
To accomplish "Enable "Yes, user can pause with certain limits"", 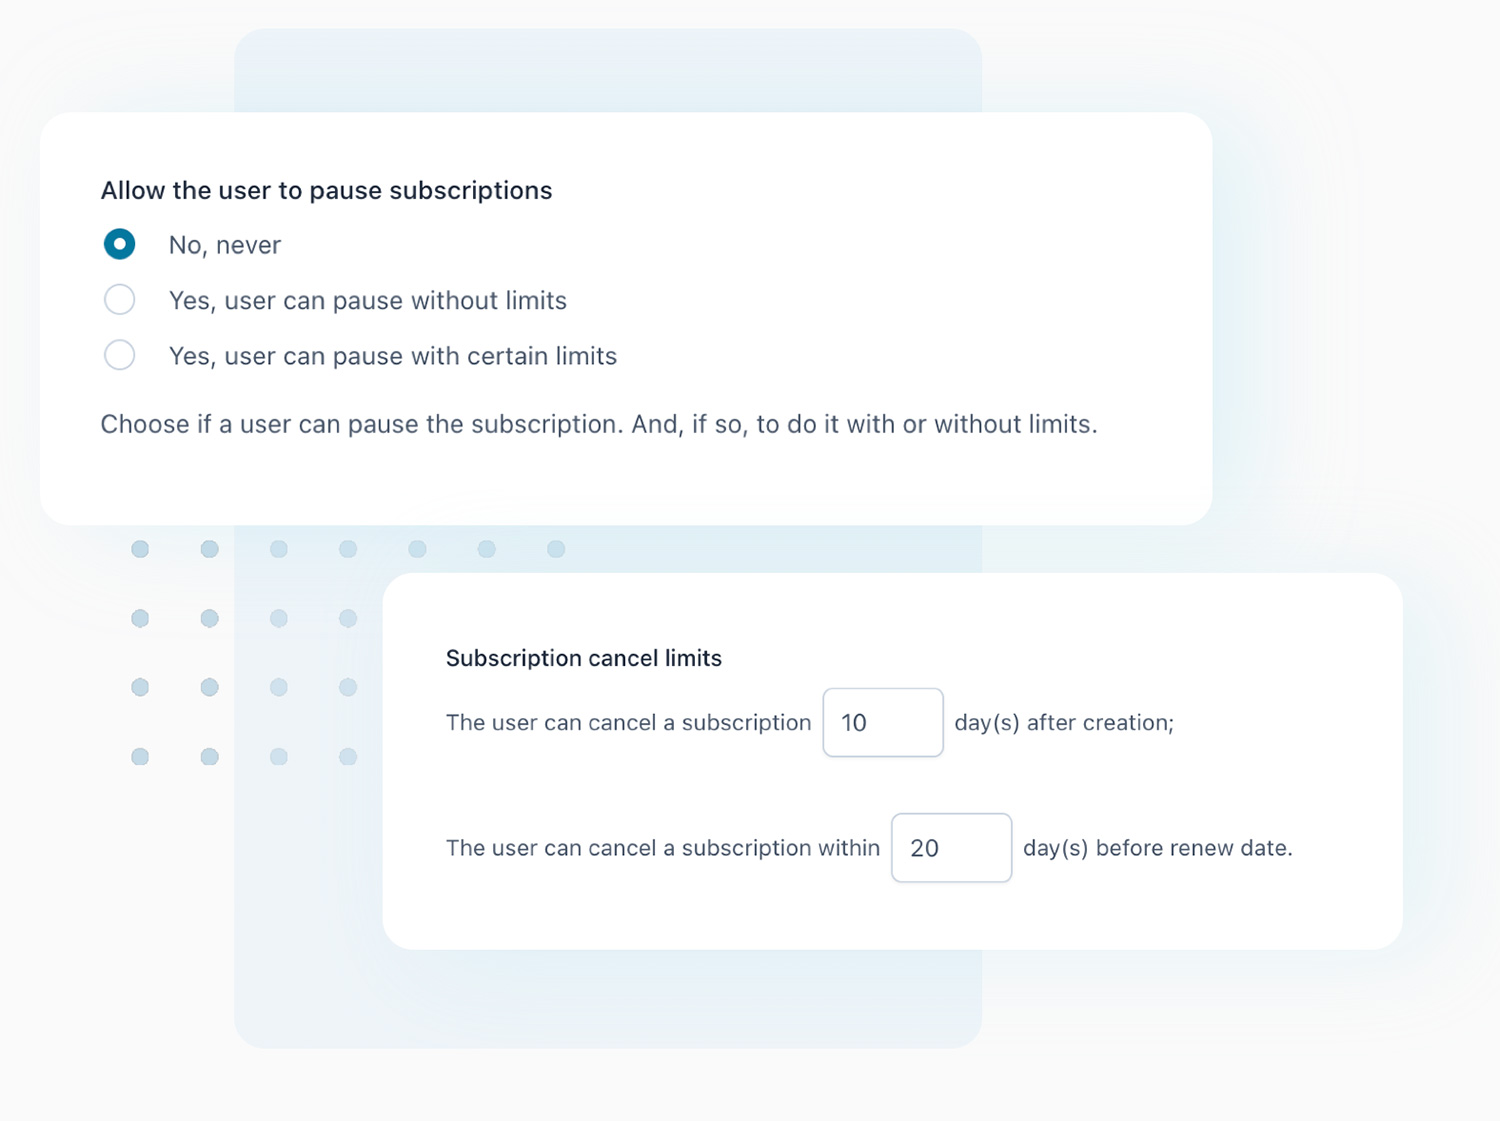I will click(x=119, y=355).
